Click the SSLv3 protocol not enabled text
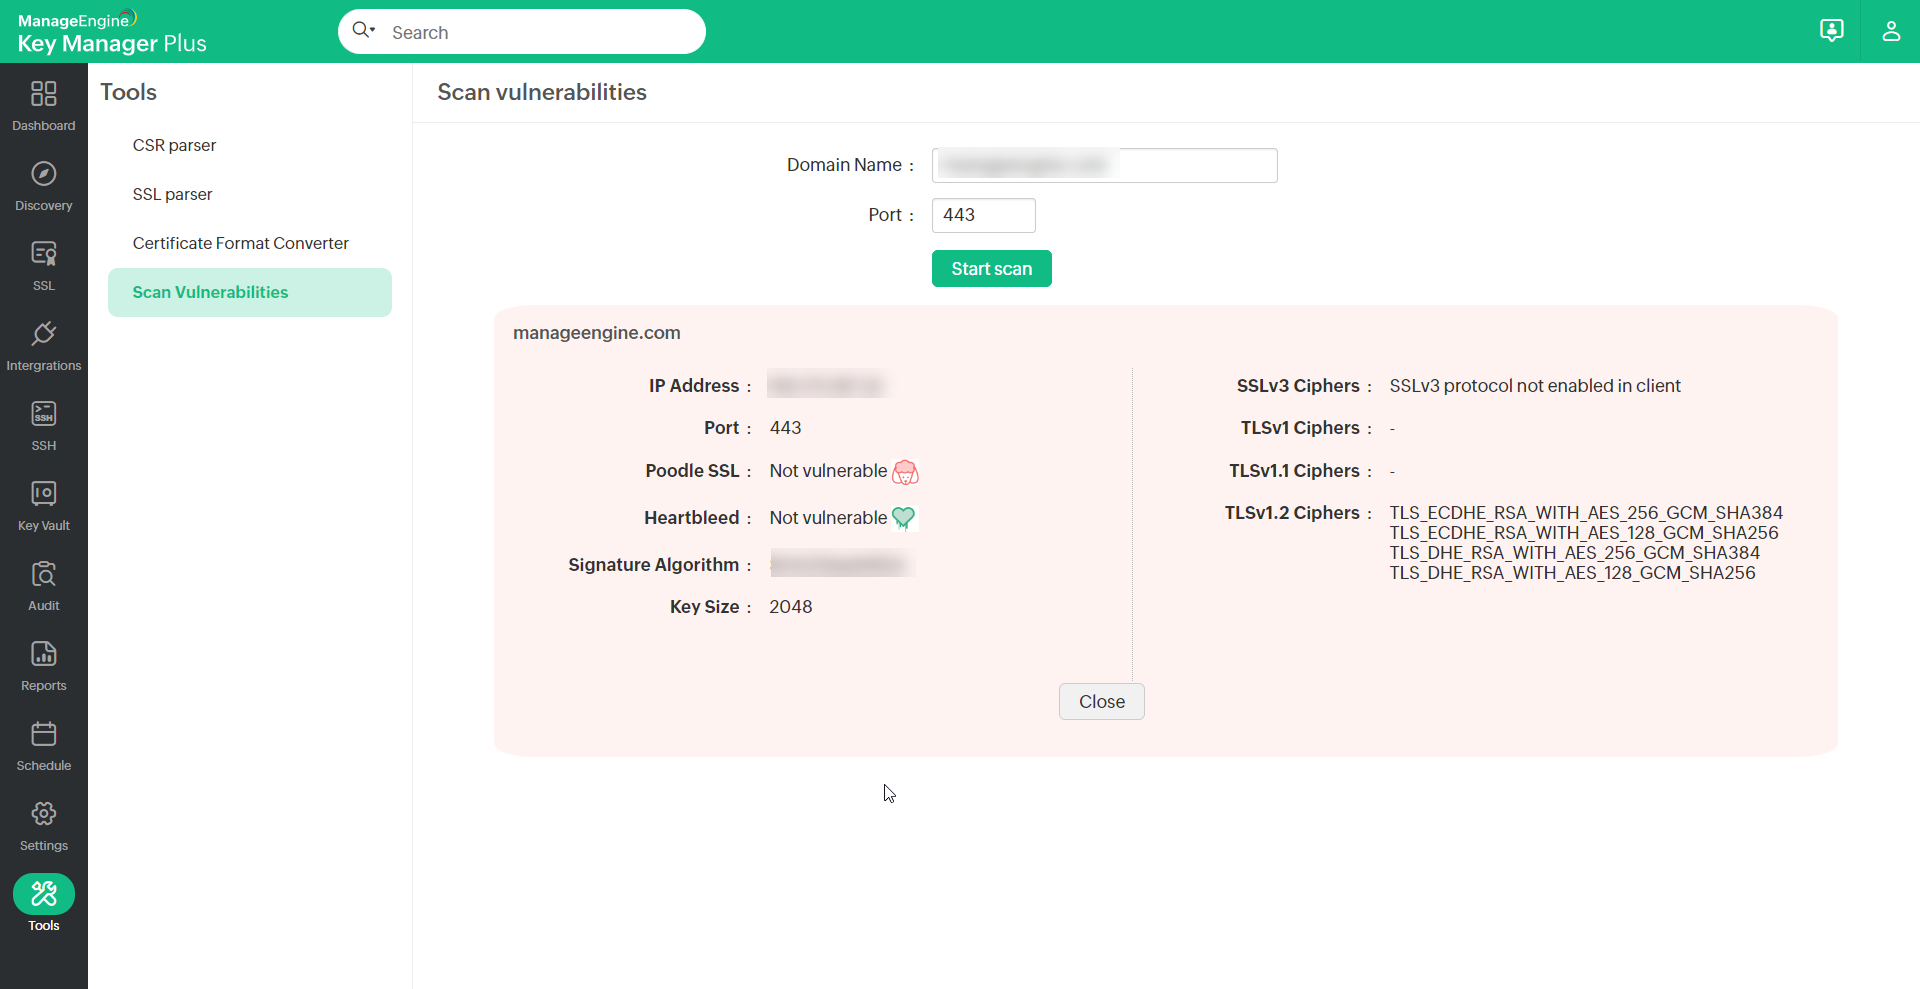1920x989 pixels. (1535, 386)
